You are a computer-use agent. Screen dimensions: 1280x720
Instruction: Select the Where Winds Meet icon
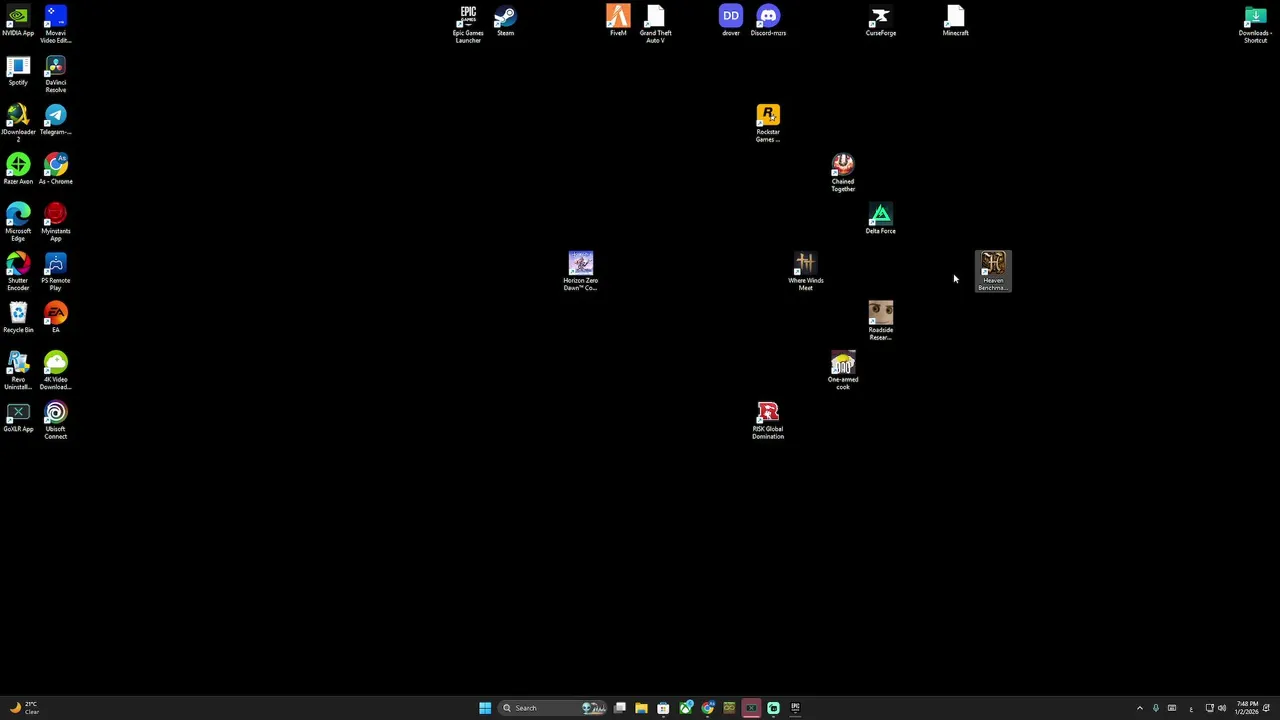click(x=806, y=272)
